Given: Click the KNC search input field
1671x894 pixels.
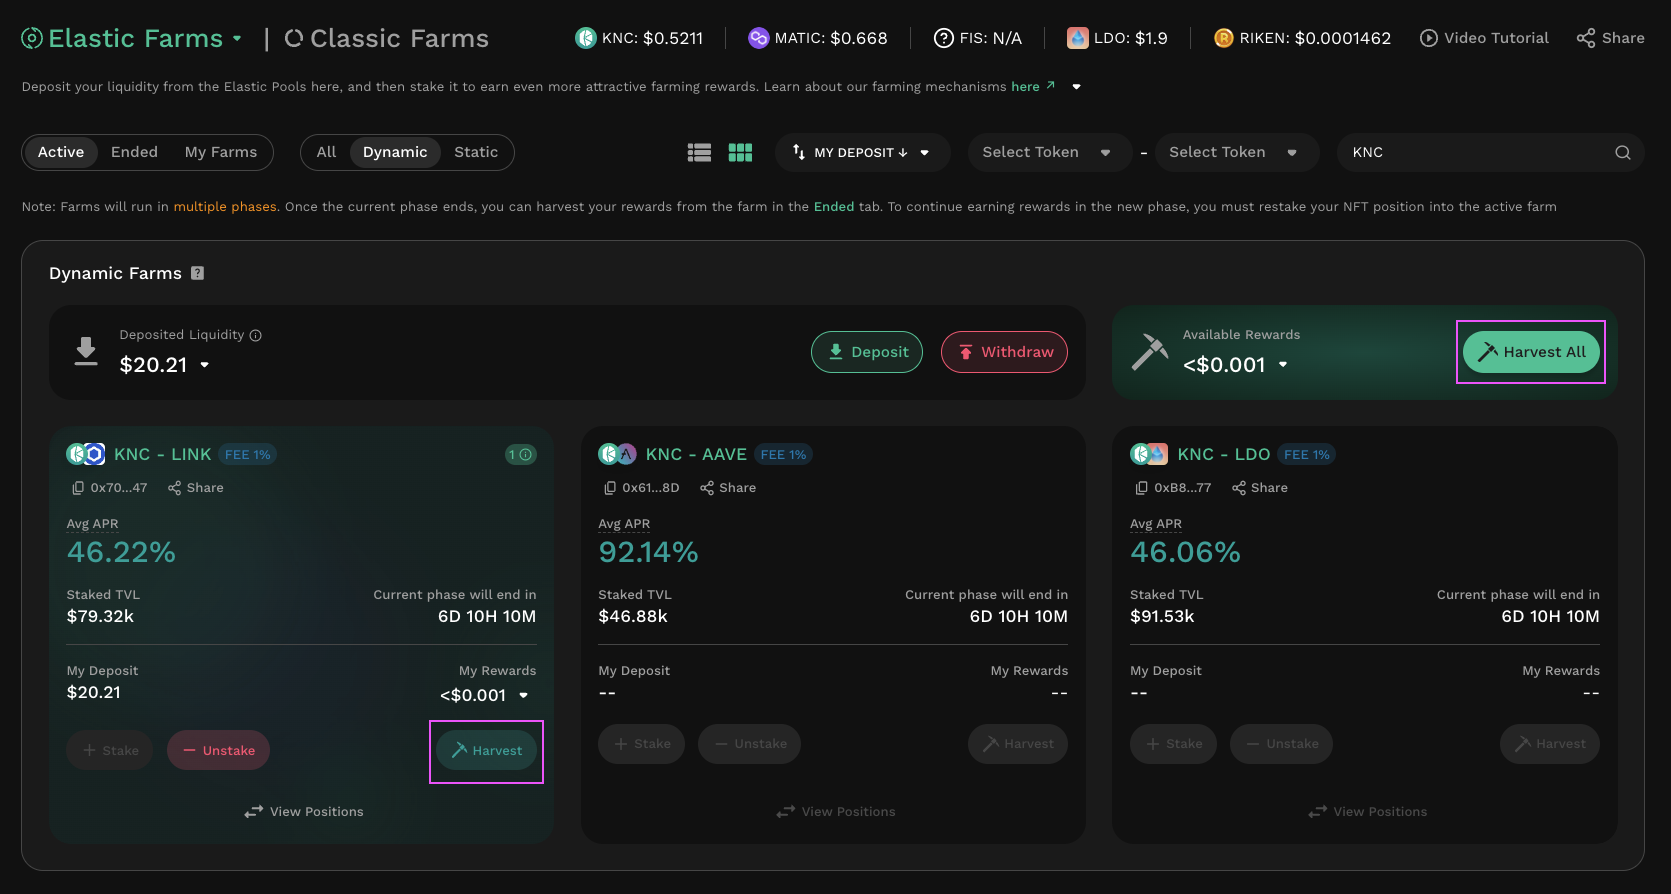Looking at the screenshot, I should point(1475,152).
